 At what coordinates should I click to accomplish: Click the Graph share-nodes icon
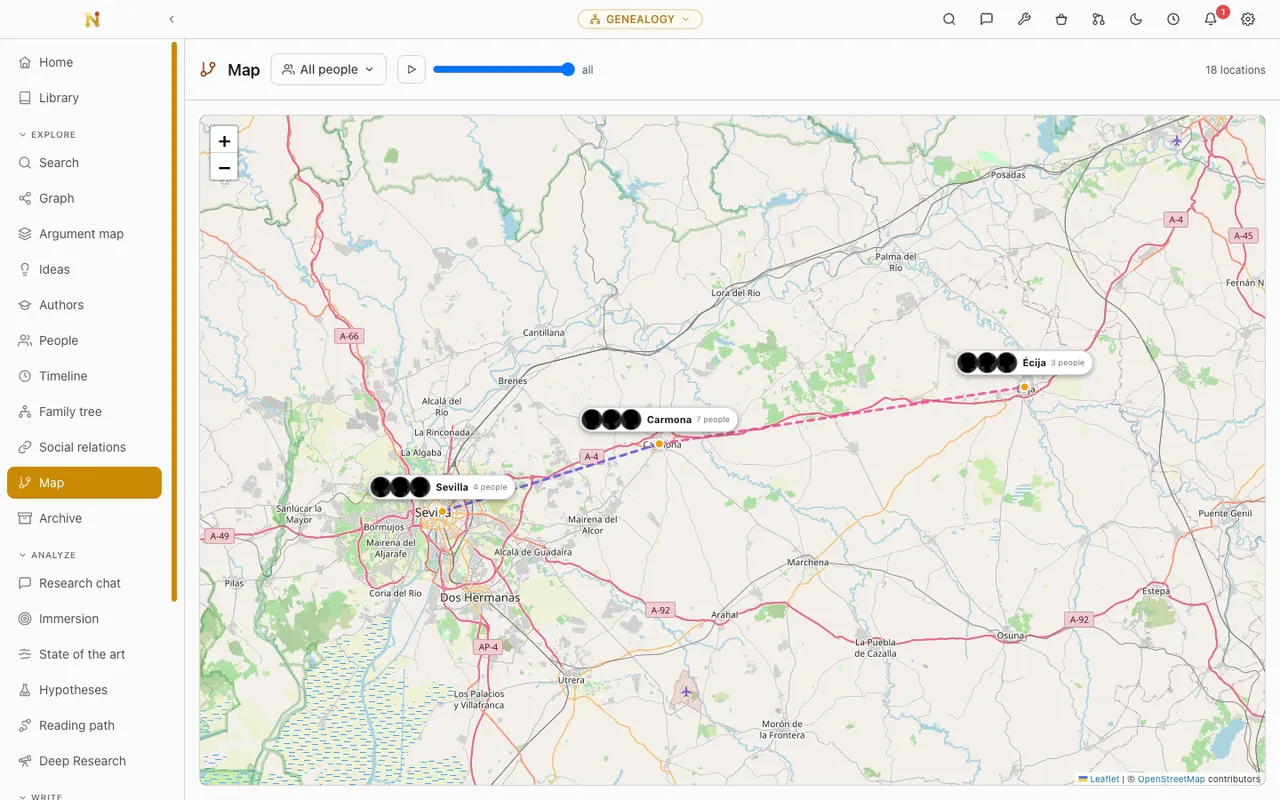point(25,198)
